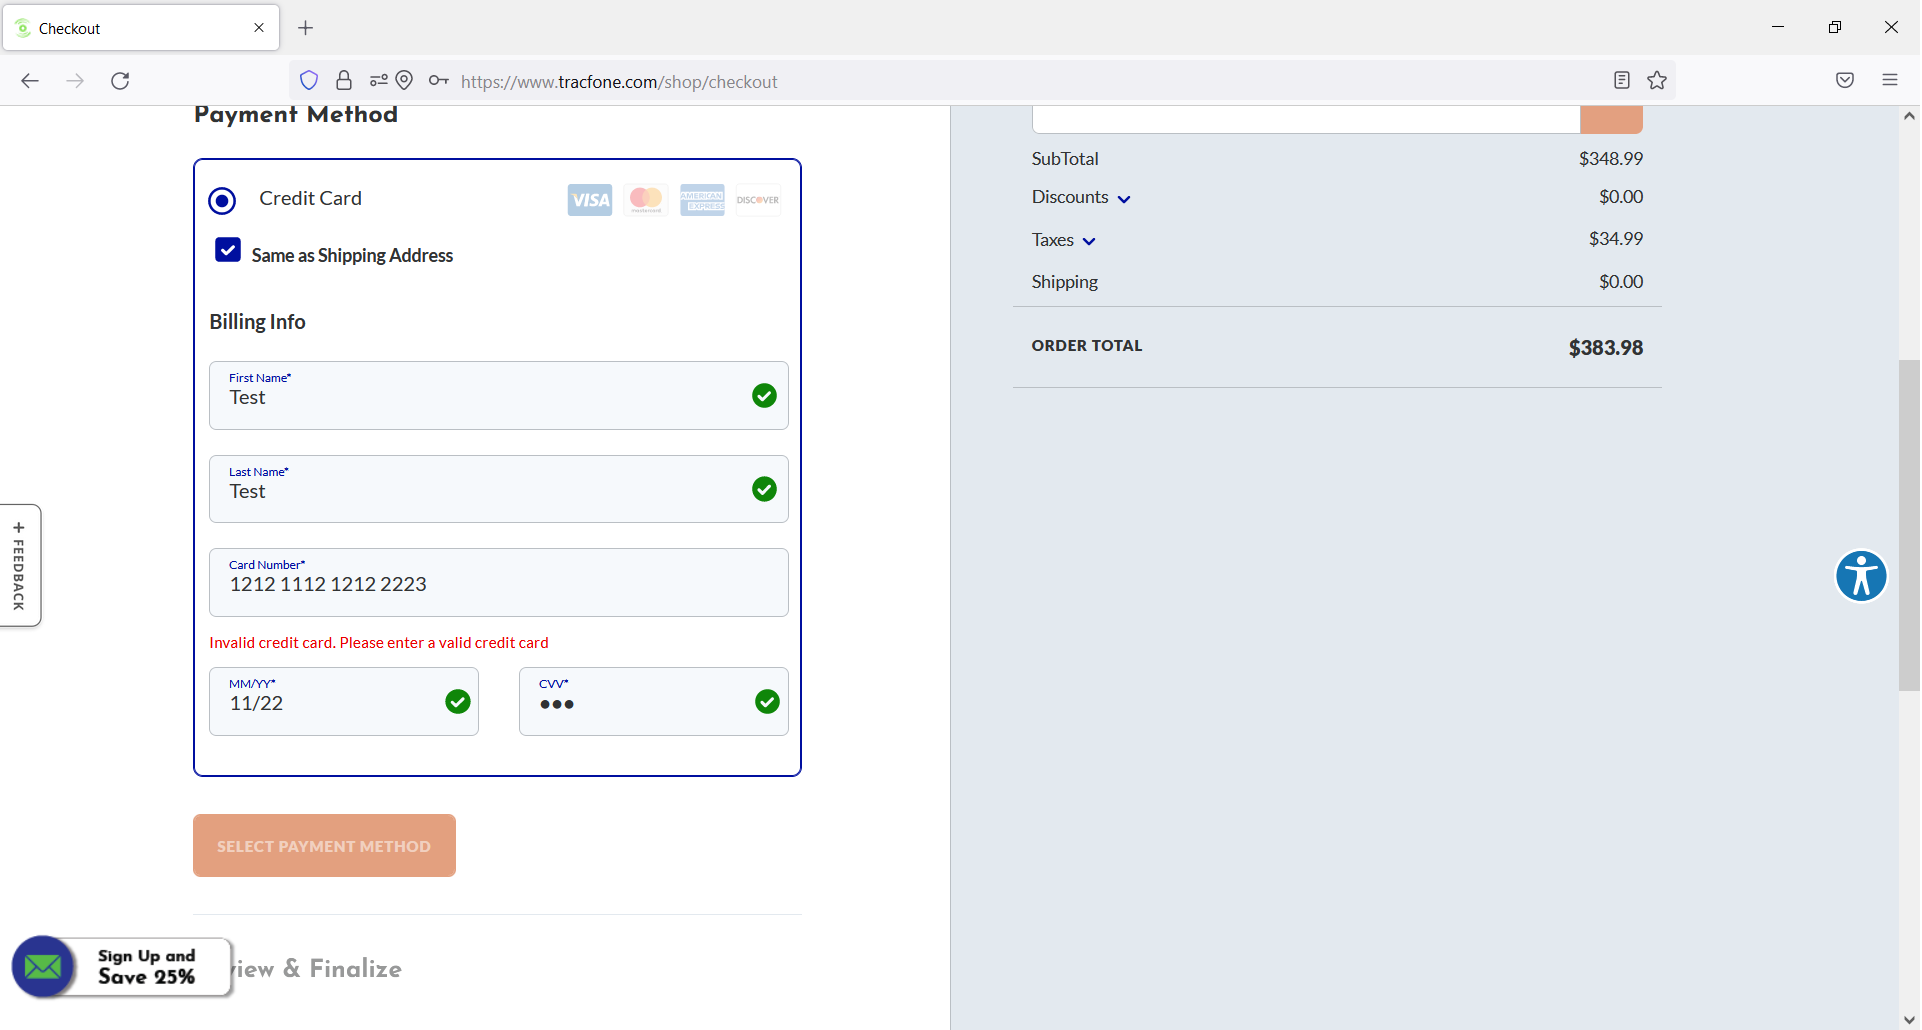Open the Sign Up and Save 25% envelope

tap(42, 966)
